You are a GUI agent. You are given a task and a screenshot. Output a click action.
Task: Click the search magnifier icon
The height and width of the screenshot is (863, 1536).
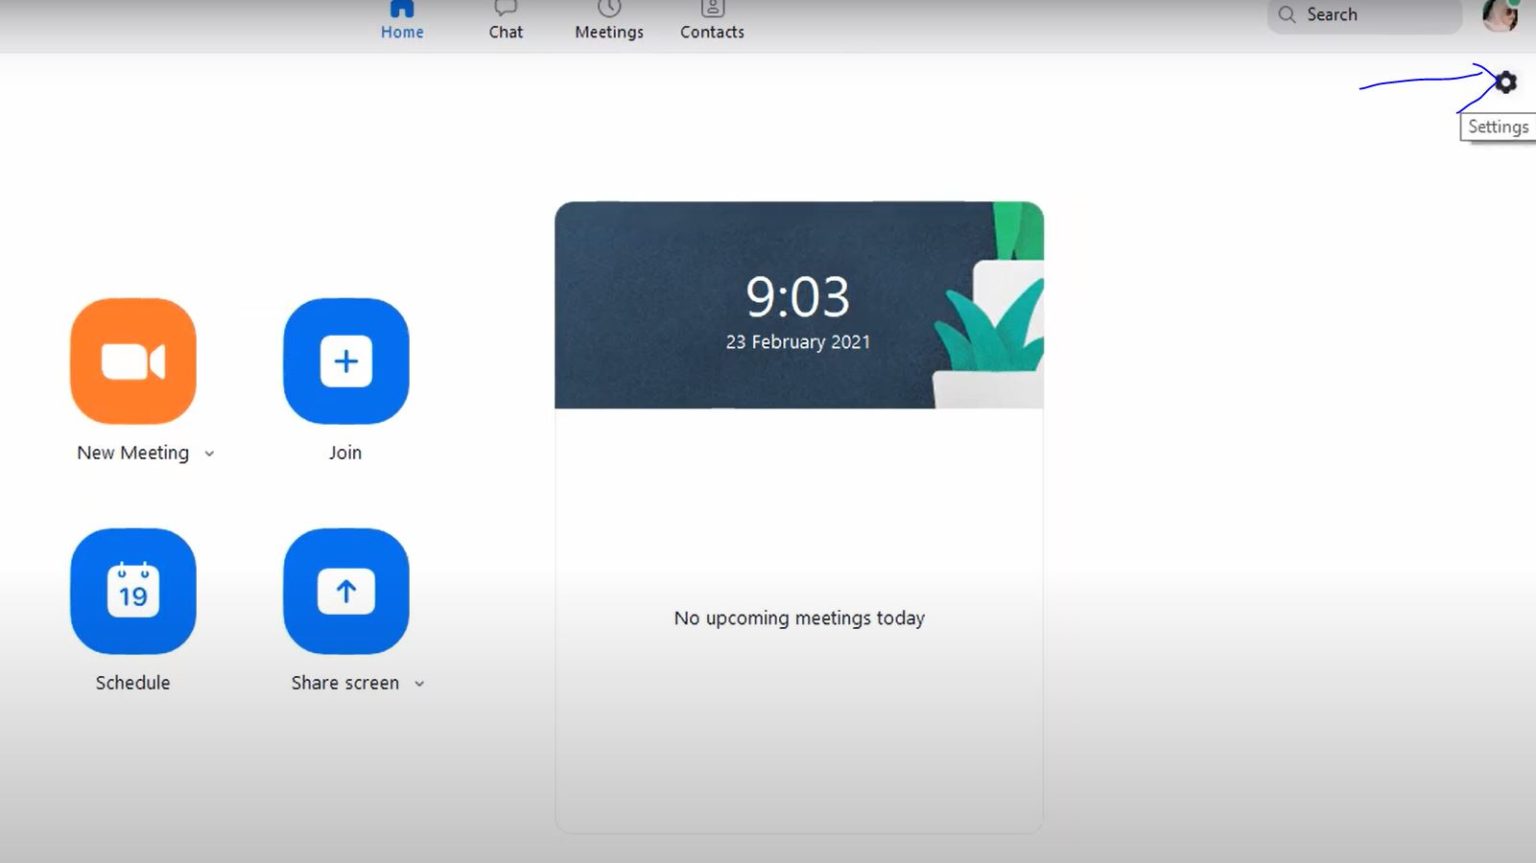tap(1287, 15)
